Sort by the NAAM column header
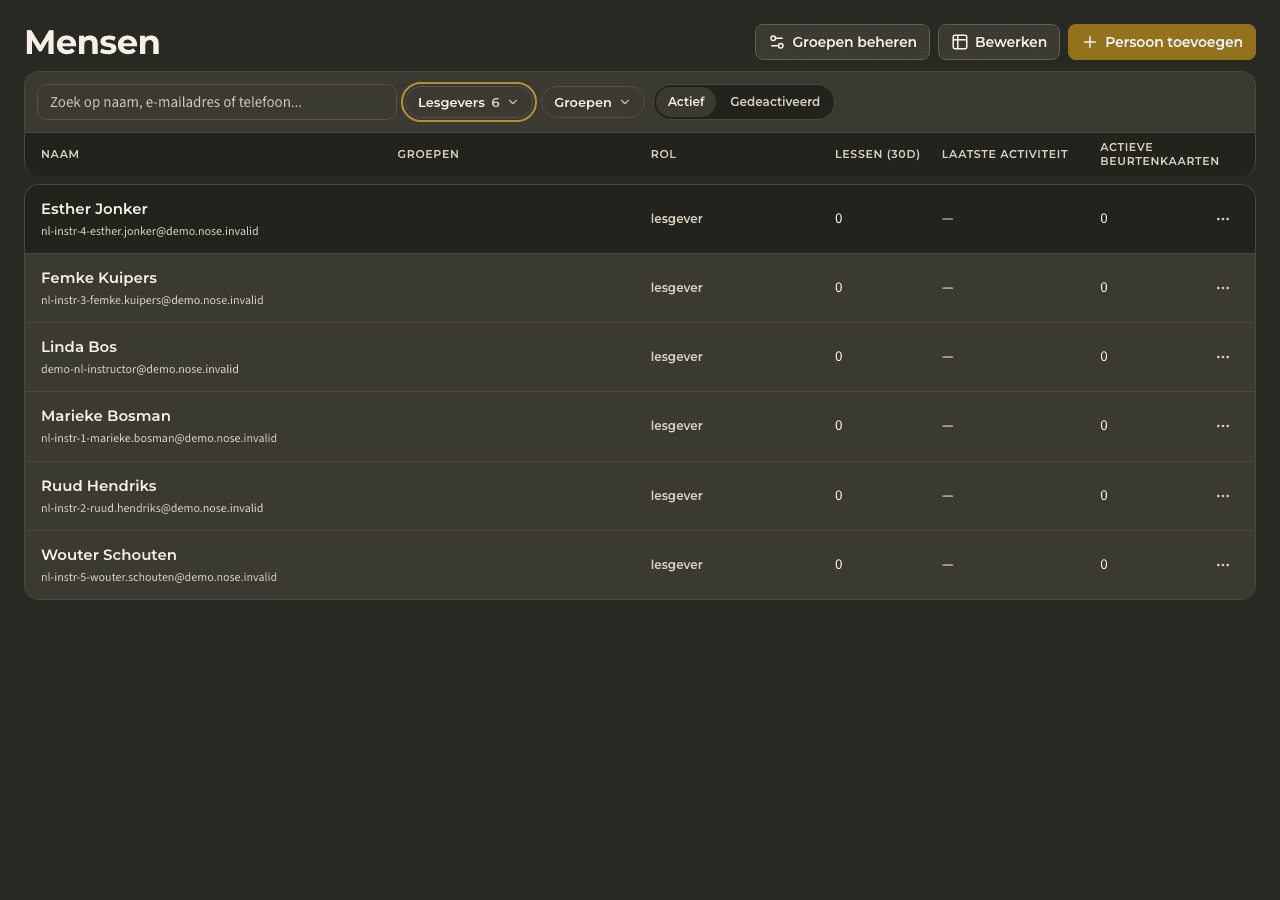 tap(60, 154)
